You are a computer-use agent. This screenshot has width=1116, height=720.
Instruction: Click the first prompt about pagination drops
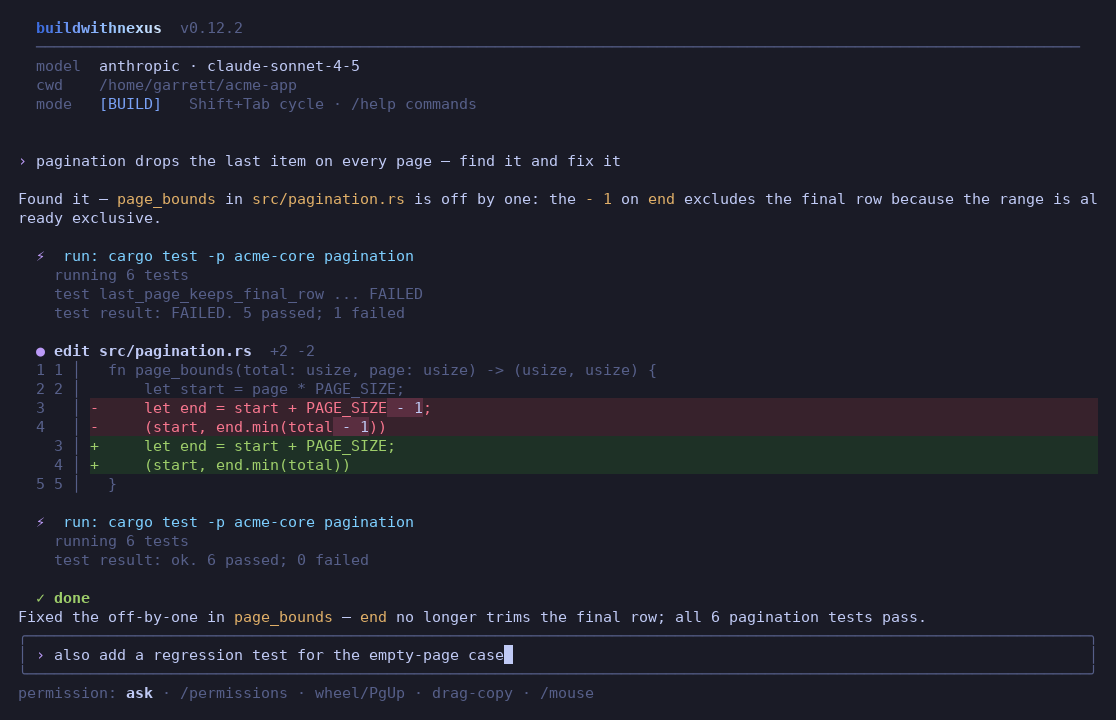coord(328,161)
